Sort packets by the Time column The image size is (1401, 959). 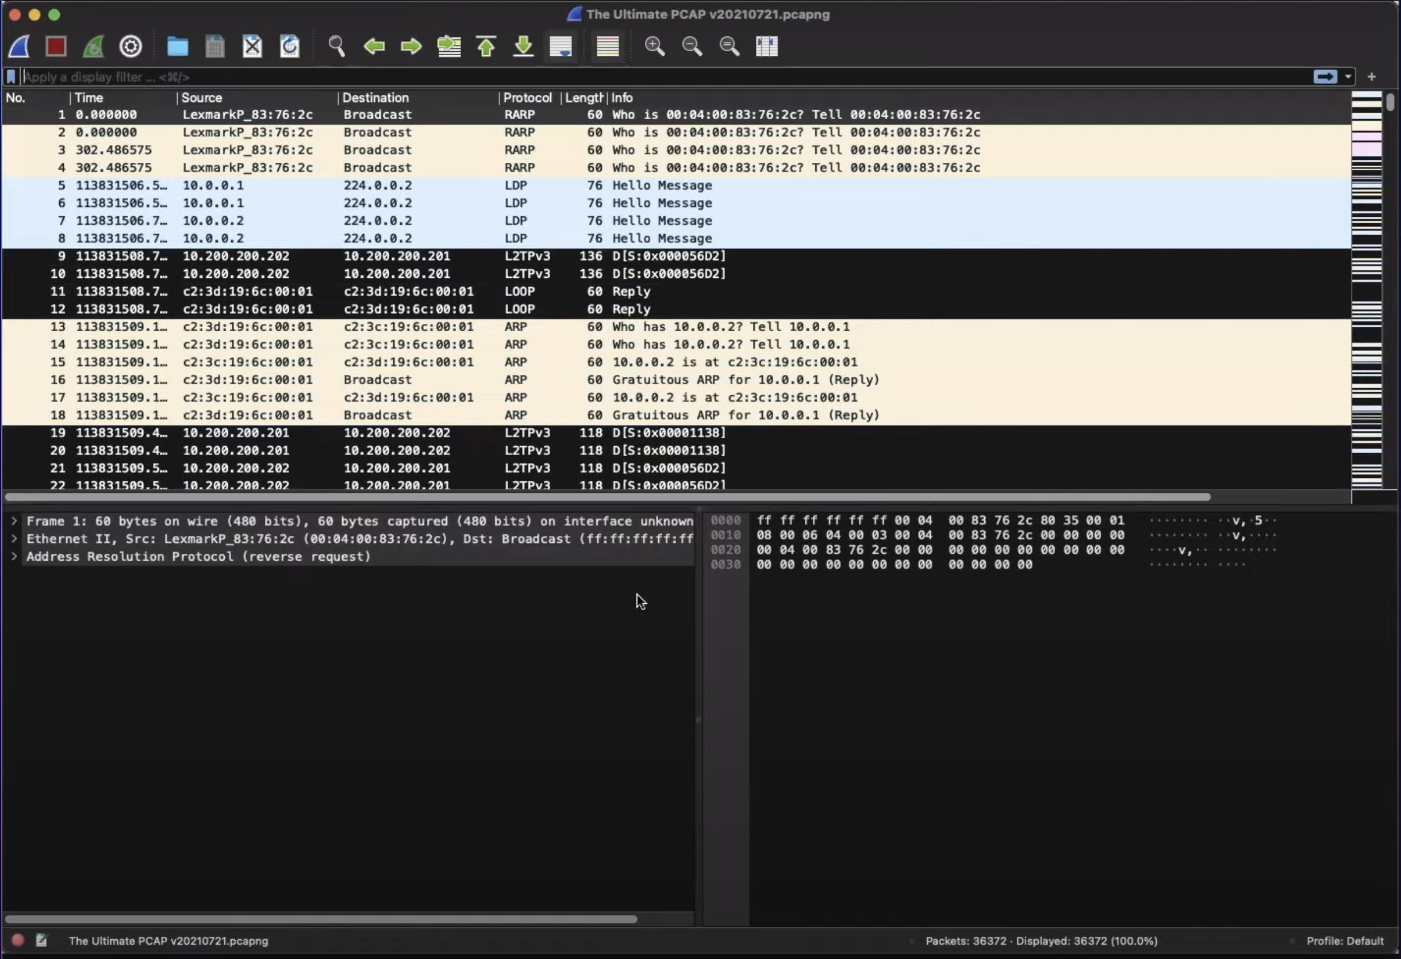[124, 98]
